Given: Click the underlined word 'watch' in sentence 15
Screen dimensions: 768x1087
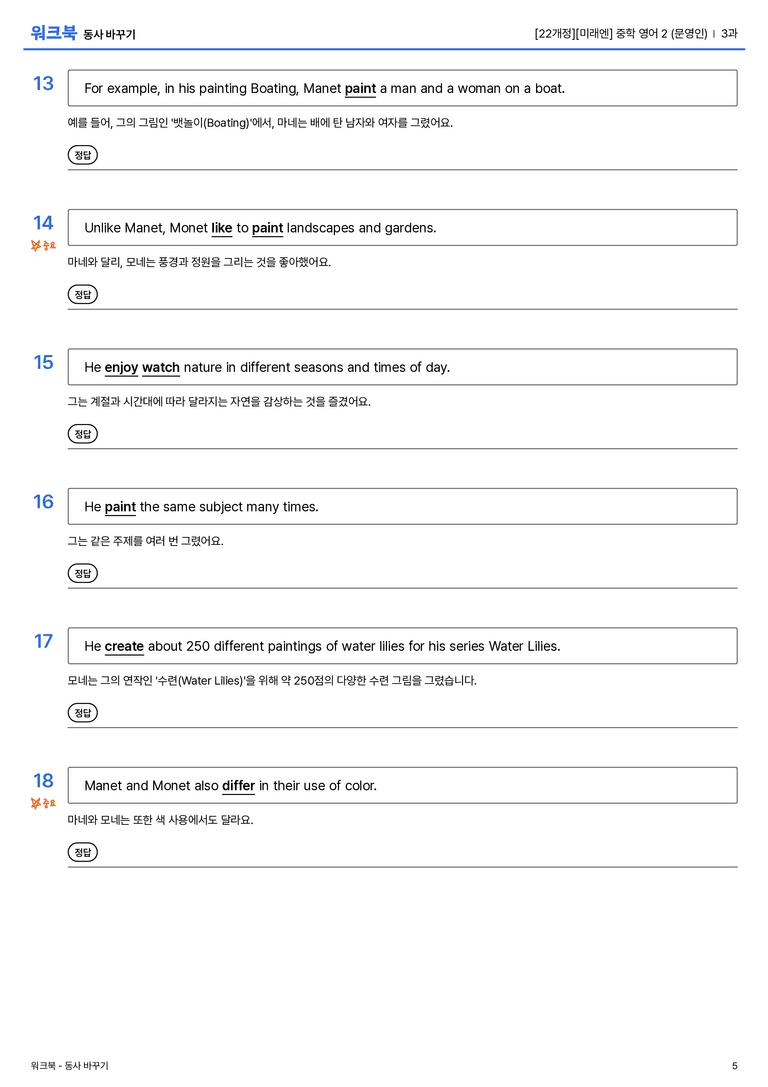Looking at the screenshot, I should pos(161,367).
